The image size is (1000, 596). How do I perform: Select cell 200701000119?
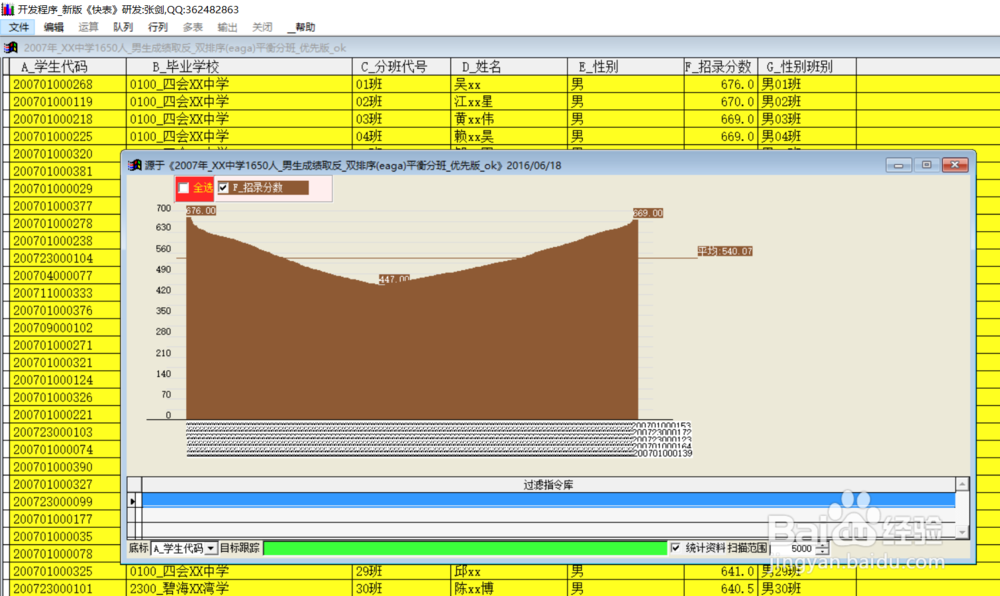(68, 101)
